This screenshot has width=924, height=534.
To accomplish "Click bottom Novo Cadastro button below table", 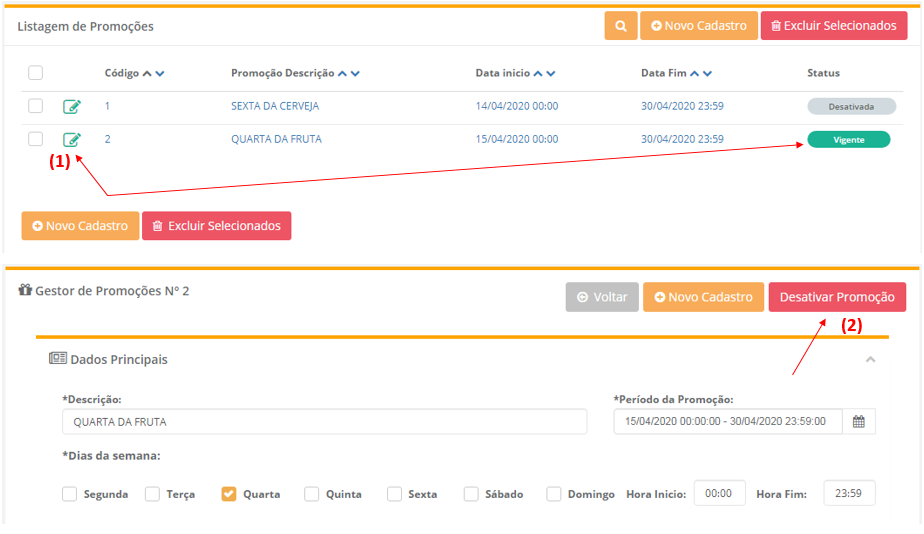I will [80, 226].
